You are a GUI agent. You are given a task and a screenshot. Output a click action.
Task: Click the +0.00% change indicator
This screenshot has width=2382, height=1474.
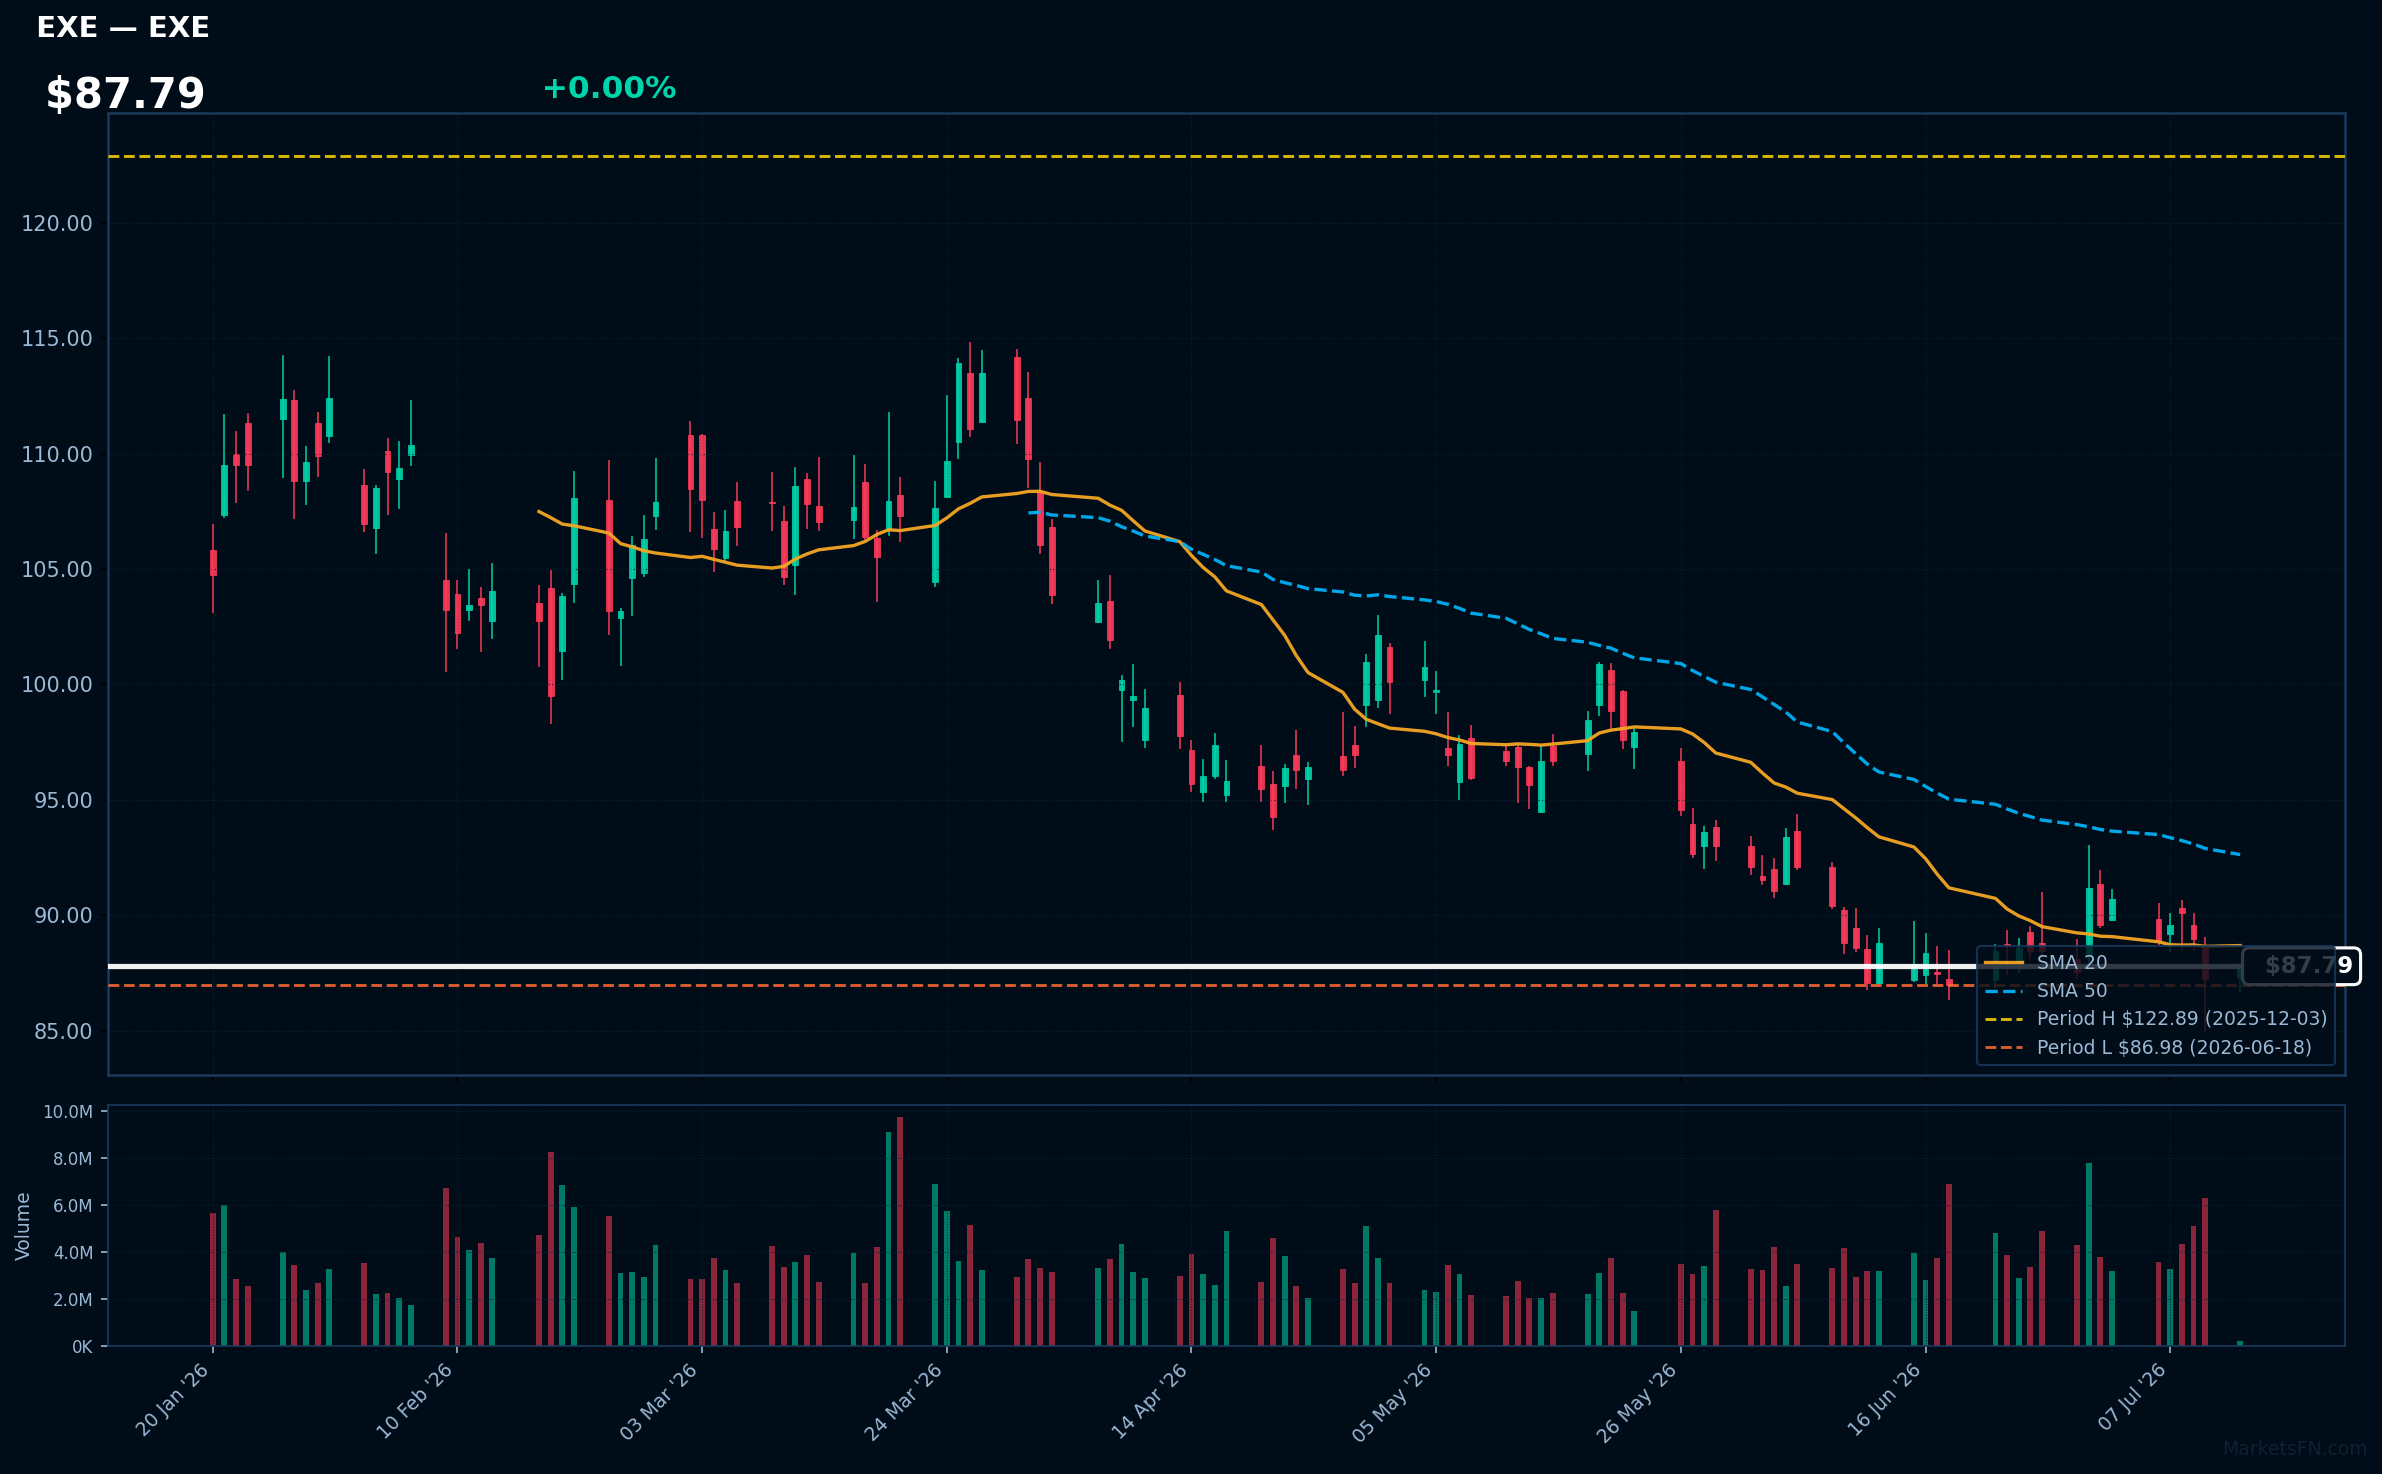(609, 88)
